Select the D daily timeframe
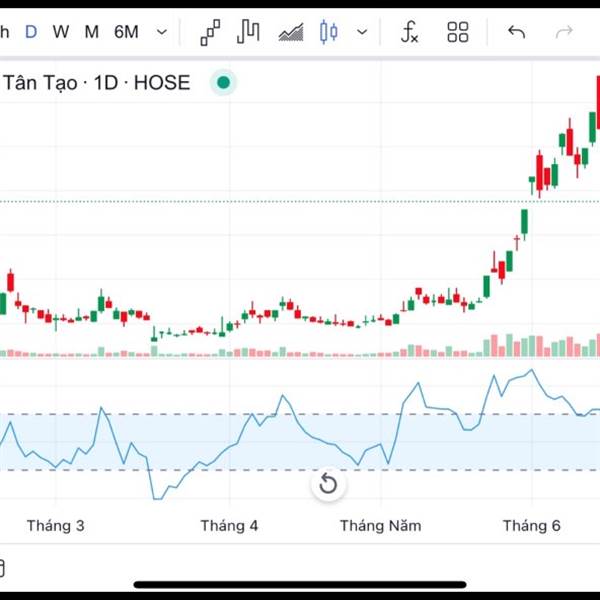Image resolution: width=600 pixels, height=600 pixels. tap(31, 32)
